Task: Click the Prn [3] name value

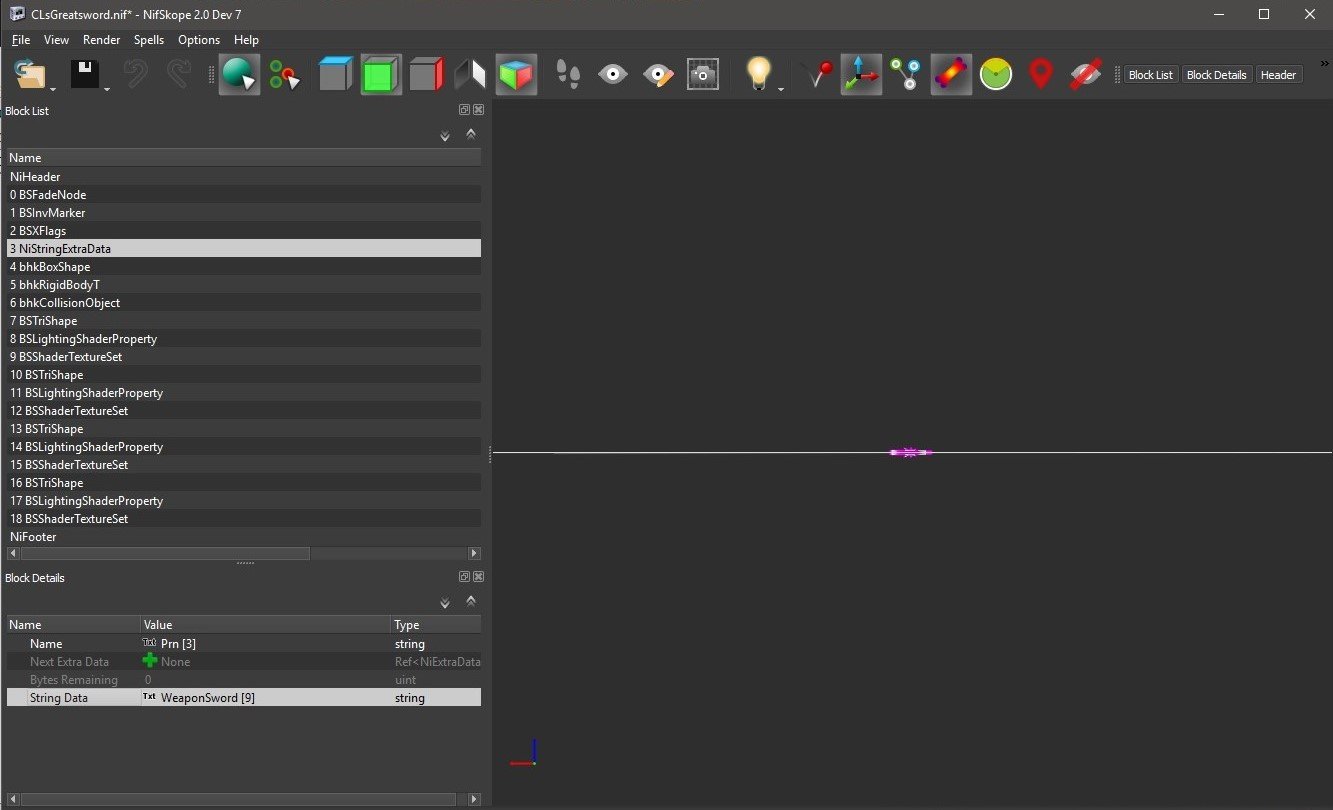Action: (178, 644)
